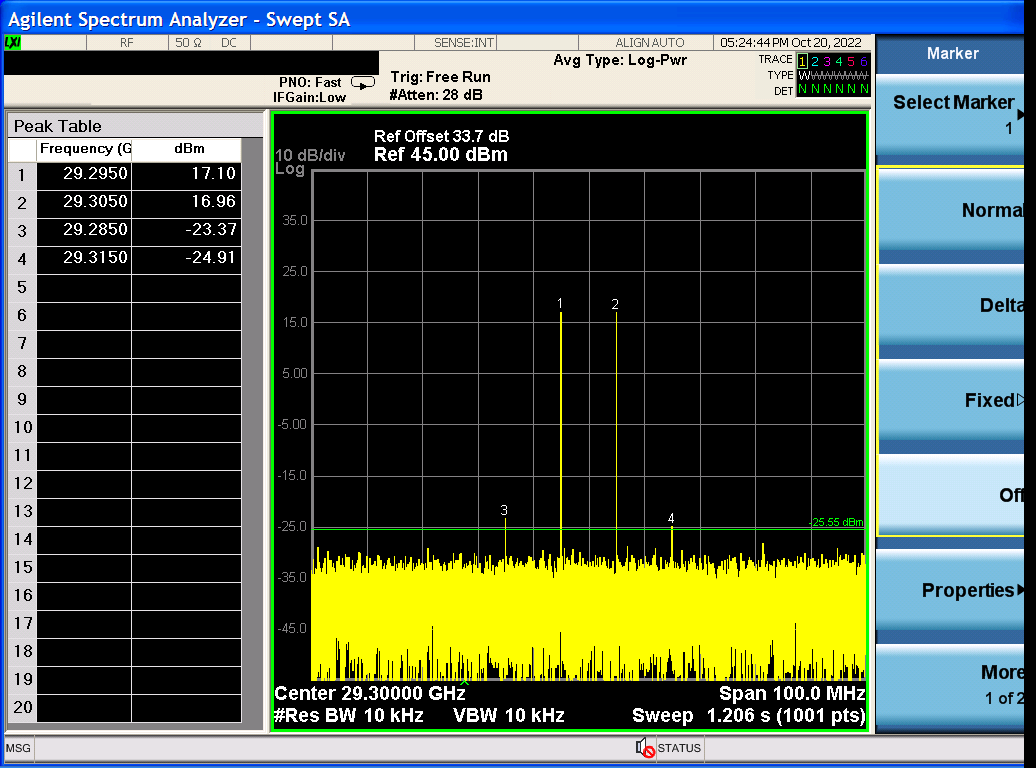Select trace 3 indicator
The width and height of the screenshot is (1036, 768).
point(827,61)
